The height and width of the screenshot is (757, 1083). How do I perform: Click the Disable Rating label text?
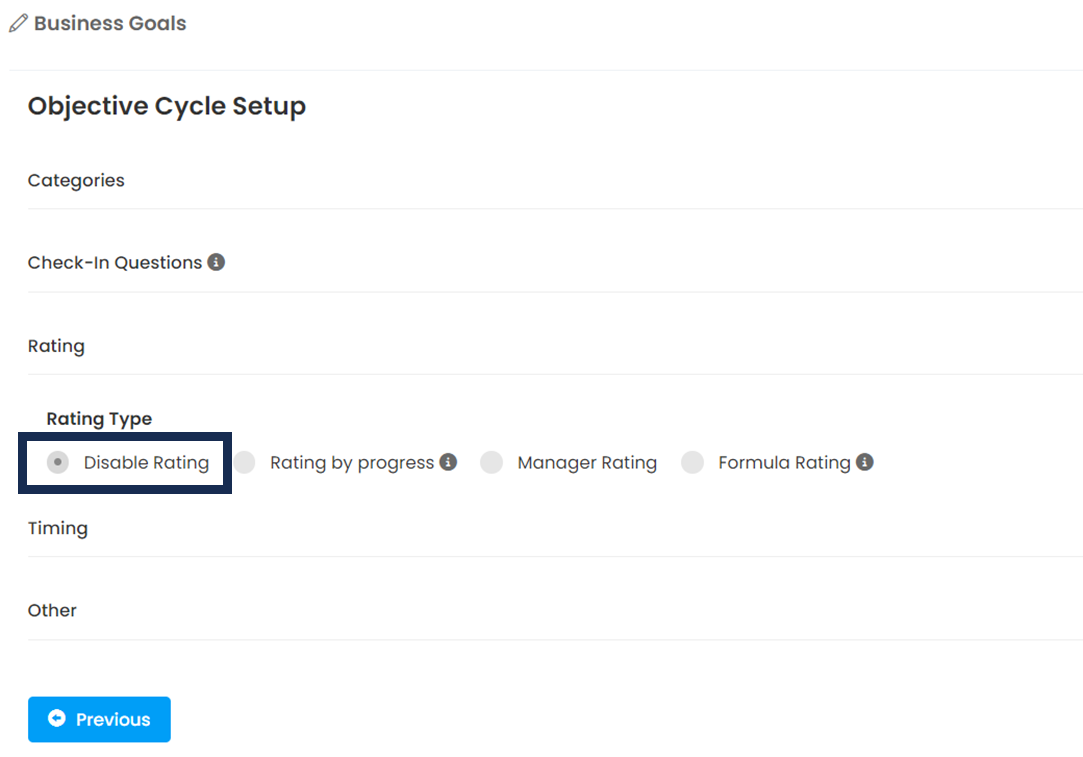[x=146, y=463]
